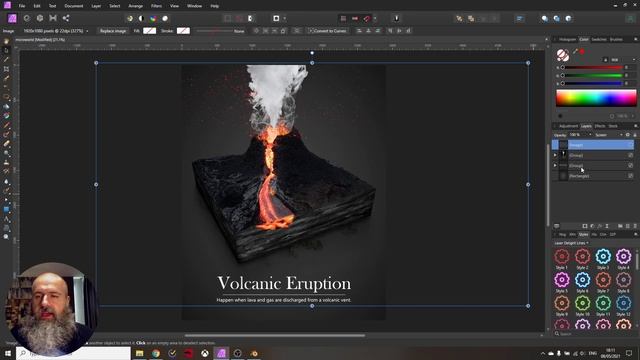The height and width of the screenshot is (360, 640).
Task: Apply Auto Contrast from toolbar
Action: coord(141,18)
